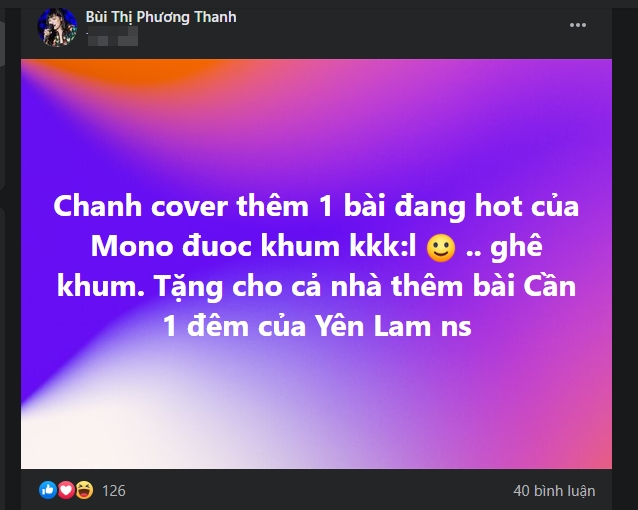Viewport: 638px width, 510px height.
Task: Click the blue Like reaction icon
Action: [48, 490]
